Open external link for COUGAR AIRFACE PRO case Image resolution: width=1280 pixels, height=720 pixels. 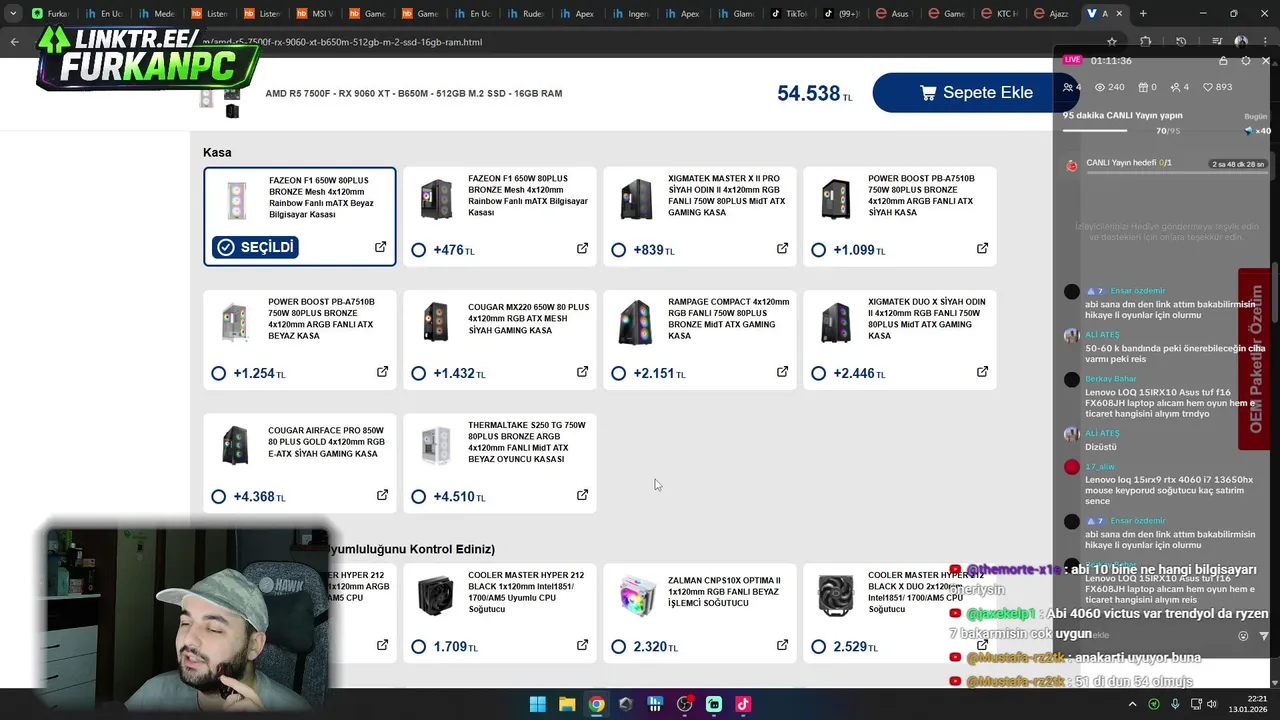(382, 495)
